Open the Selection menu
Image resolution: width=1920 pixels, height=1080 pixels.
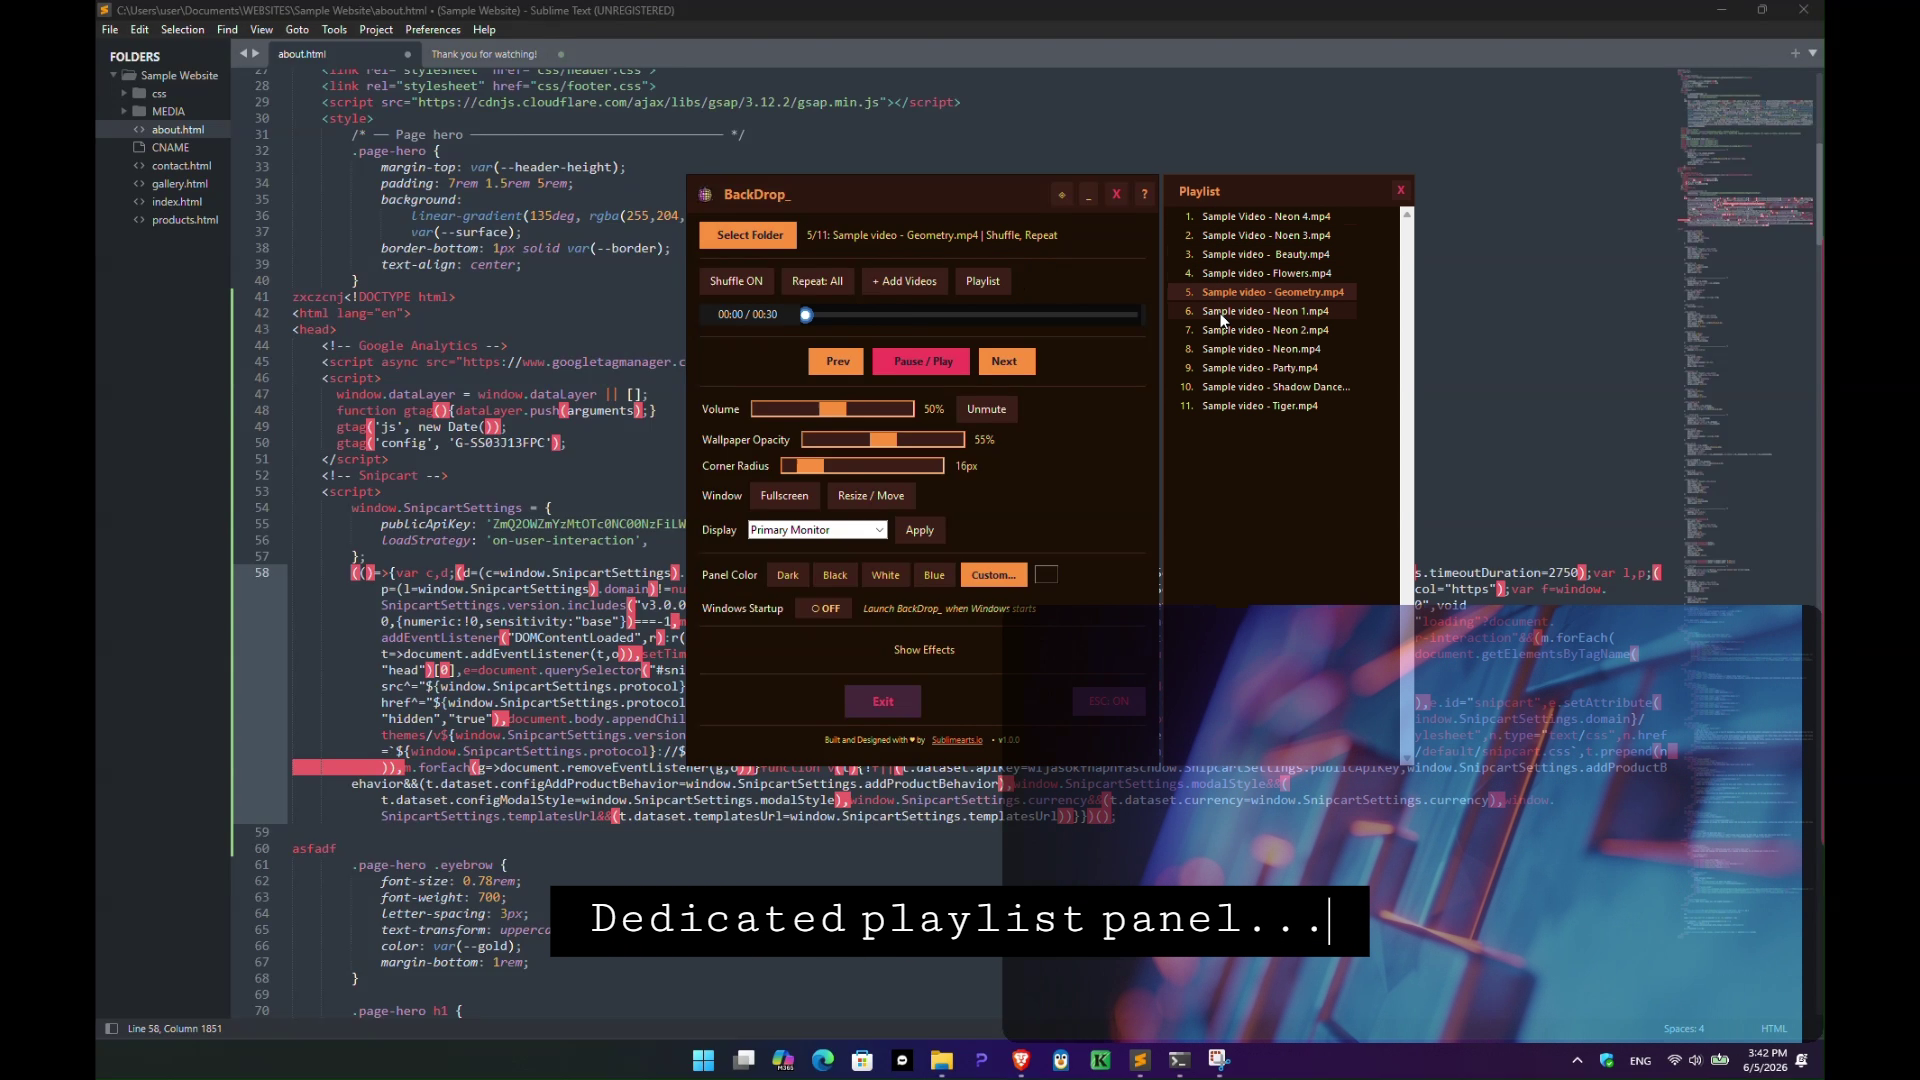183,30
